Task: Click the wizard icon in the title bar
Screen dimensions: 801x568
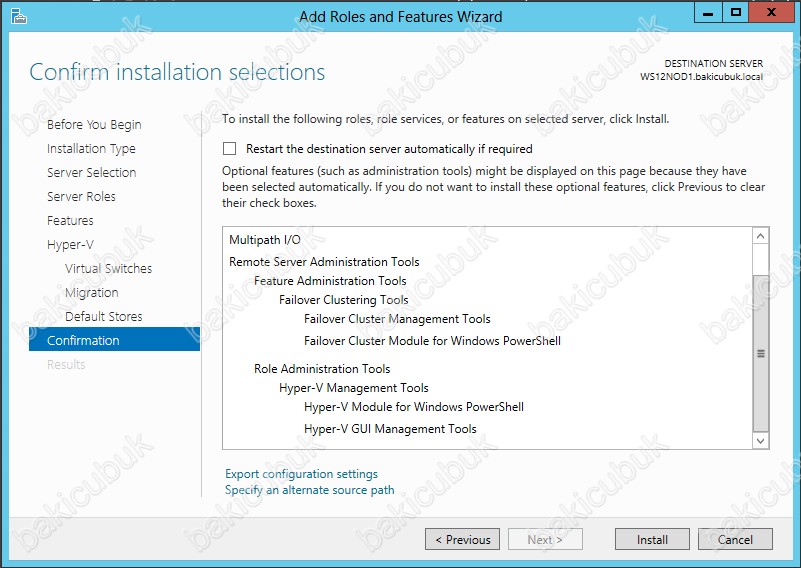Action: click(x=18, y=16)
